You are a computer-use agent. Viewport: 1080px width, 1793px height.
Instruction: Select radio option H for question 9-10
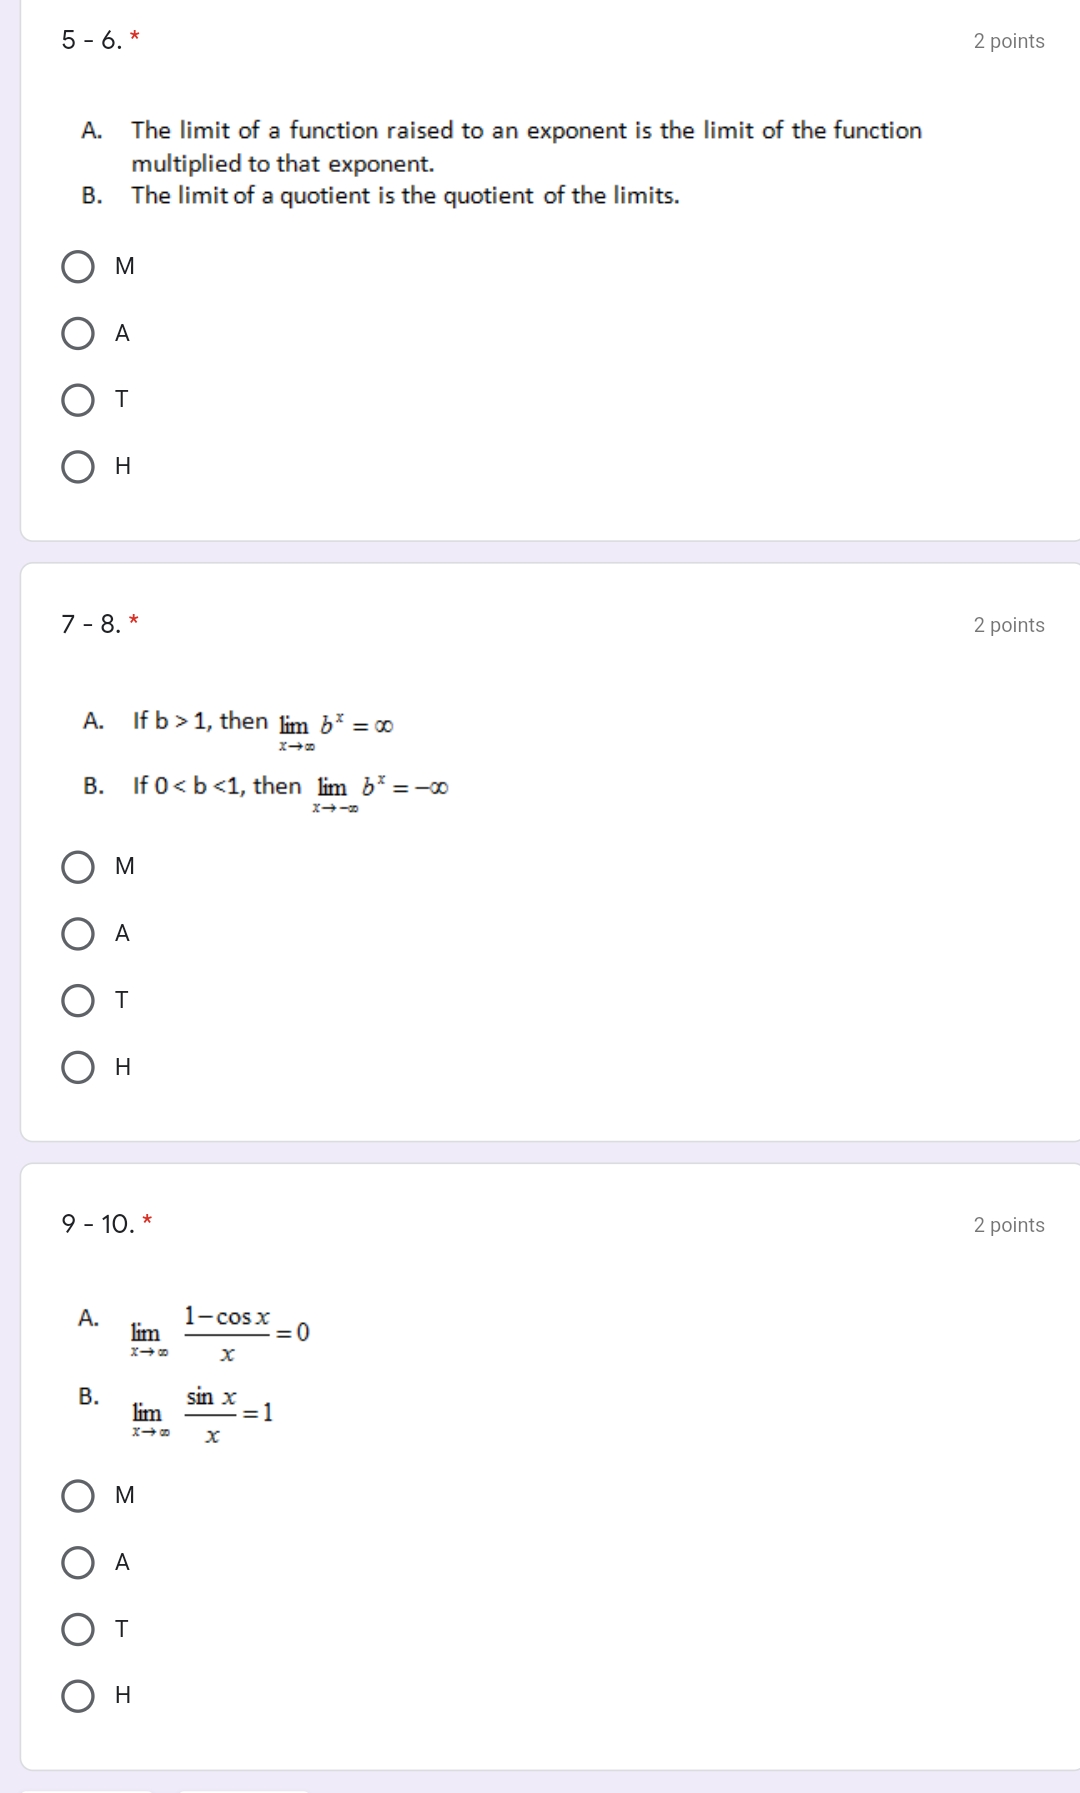pos(79,1694)
